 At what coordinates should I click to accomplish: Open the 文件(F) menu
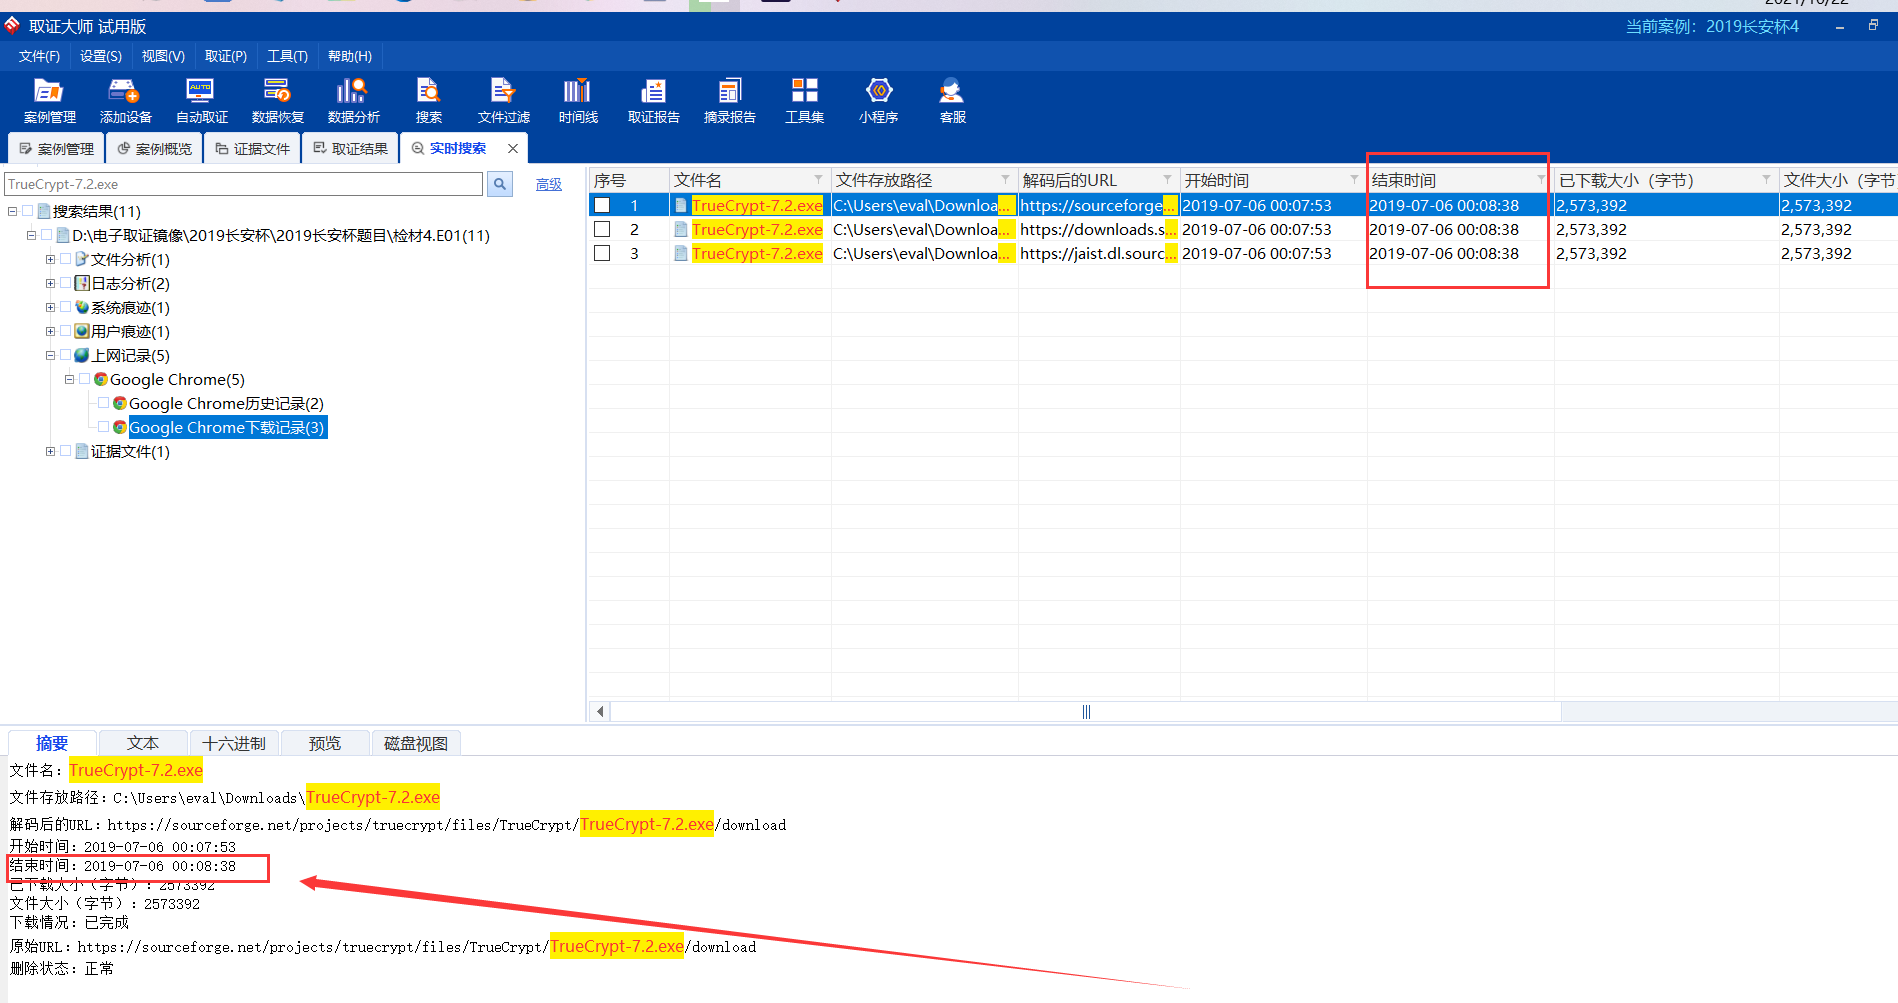(39, 56)
